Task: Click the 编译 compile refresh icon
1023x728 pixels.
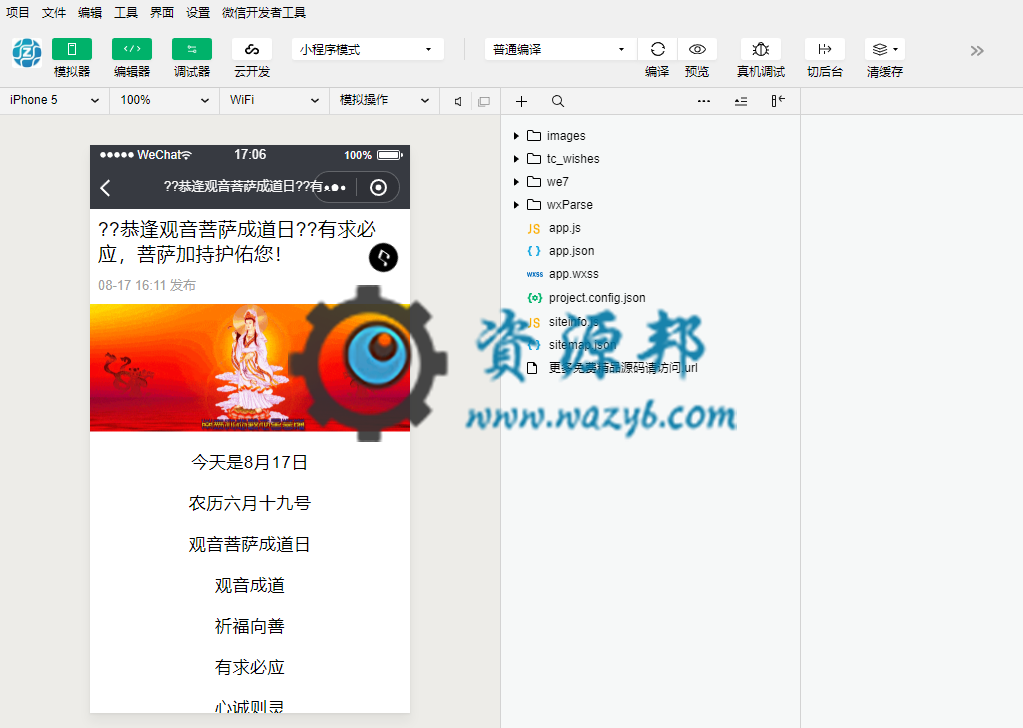Action: [x=658, y=49]
